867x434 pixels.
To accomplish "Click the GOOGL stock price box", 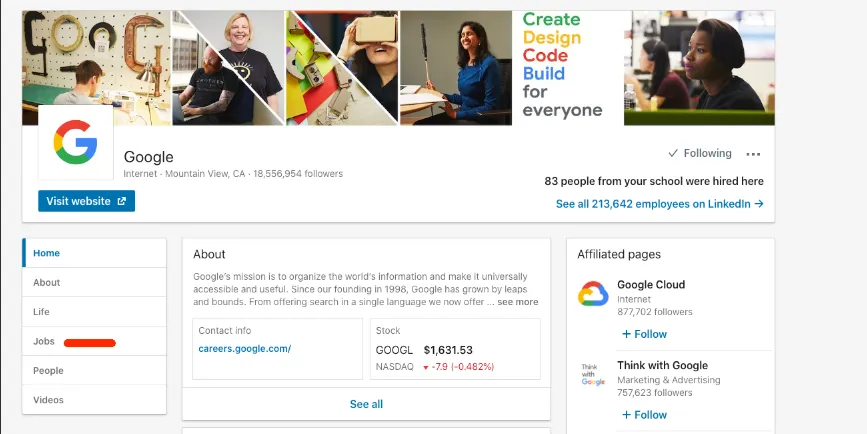I will [x=454, y=349].
